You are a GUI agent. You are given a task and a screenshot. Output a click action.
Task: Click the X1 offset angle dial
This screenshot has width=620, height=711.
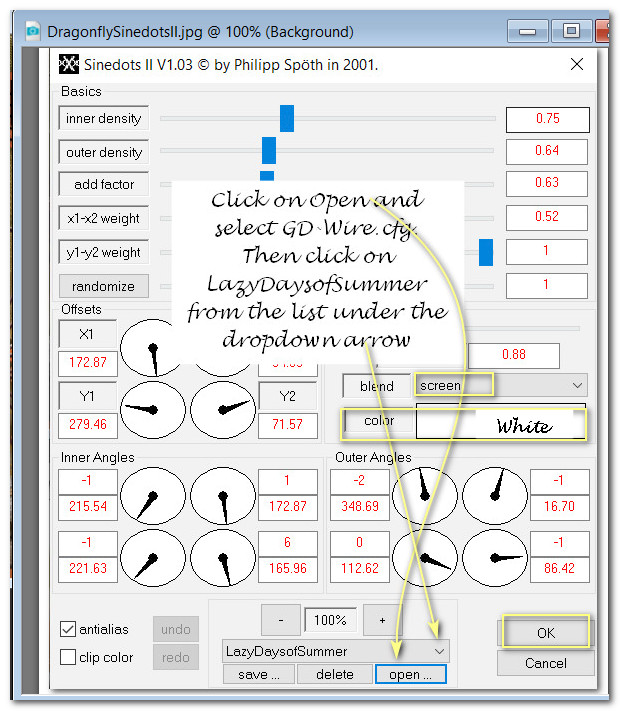click(153, 350)
